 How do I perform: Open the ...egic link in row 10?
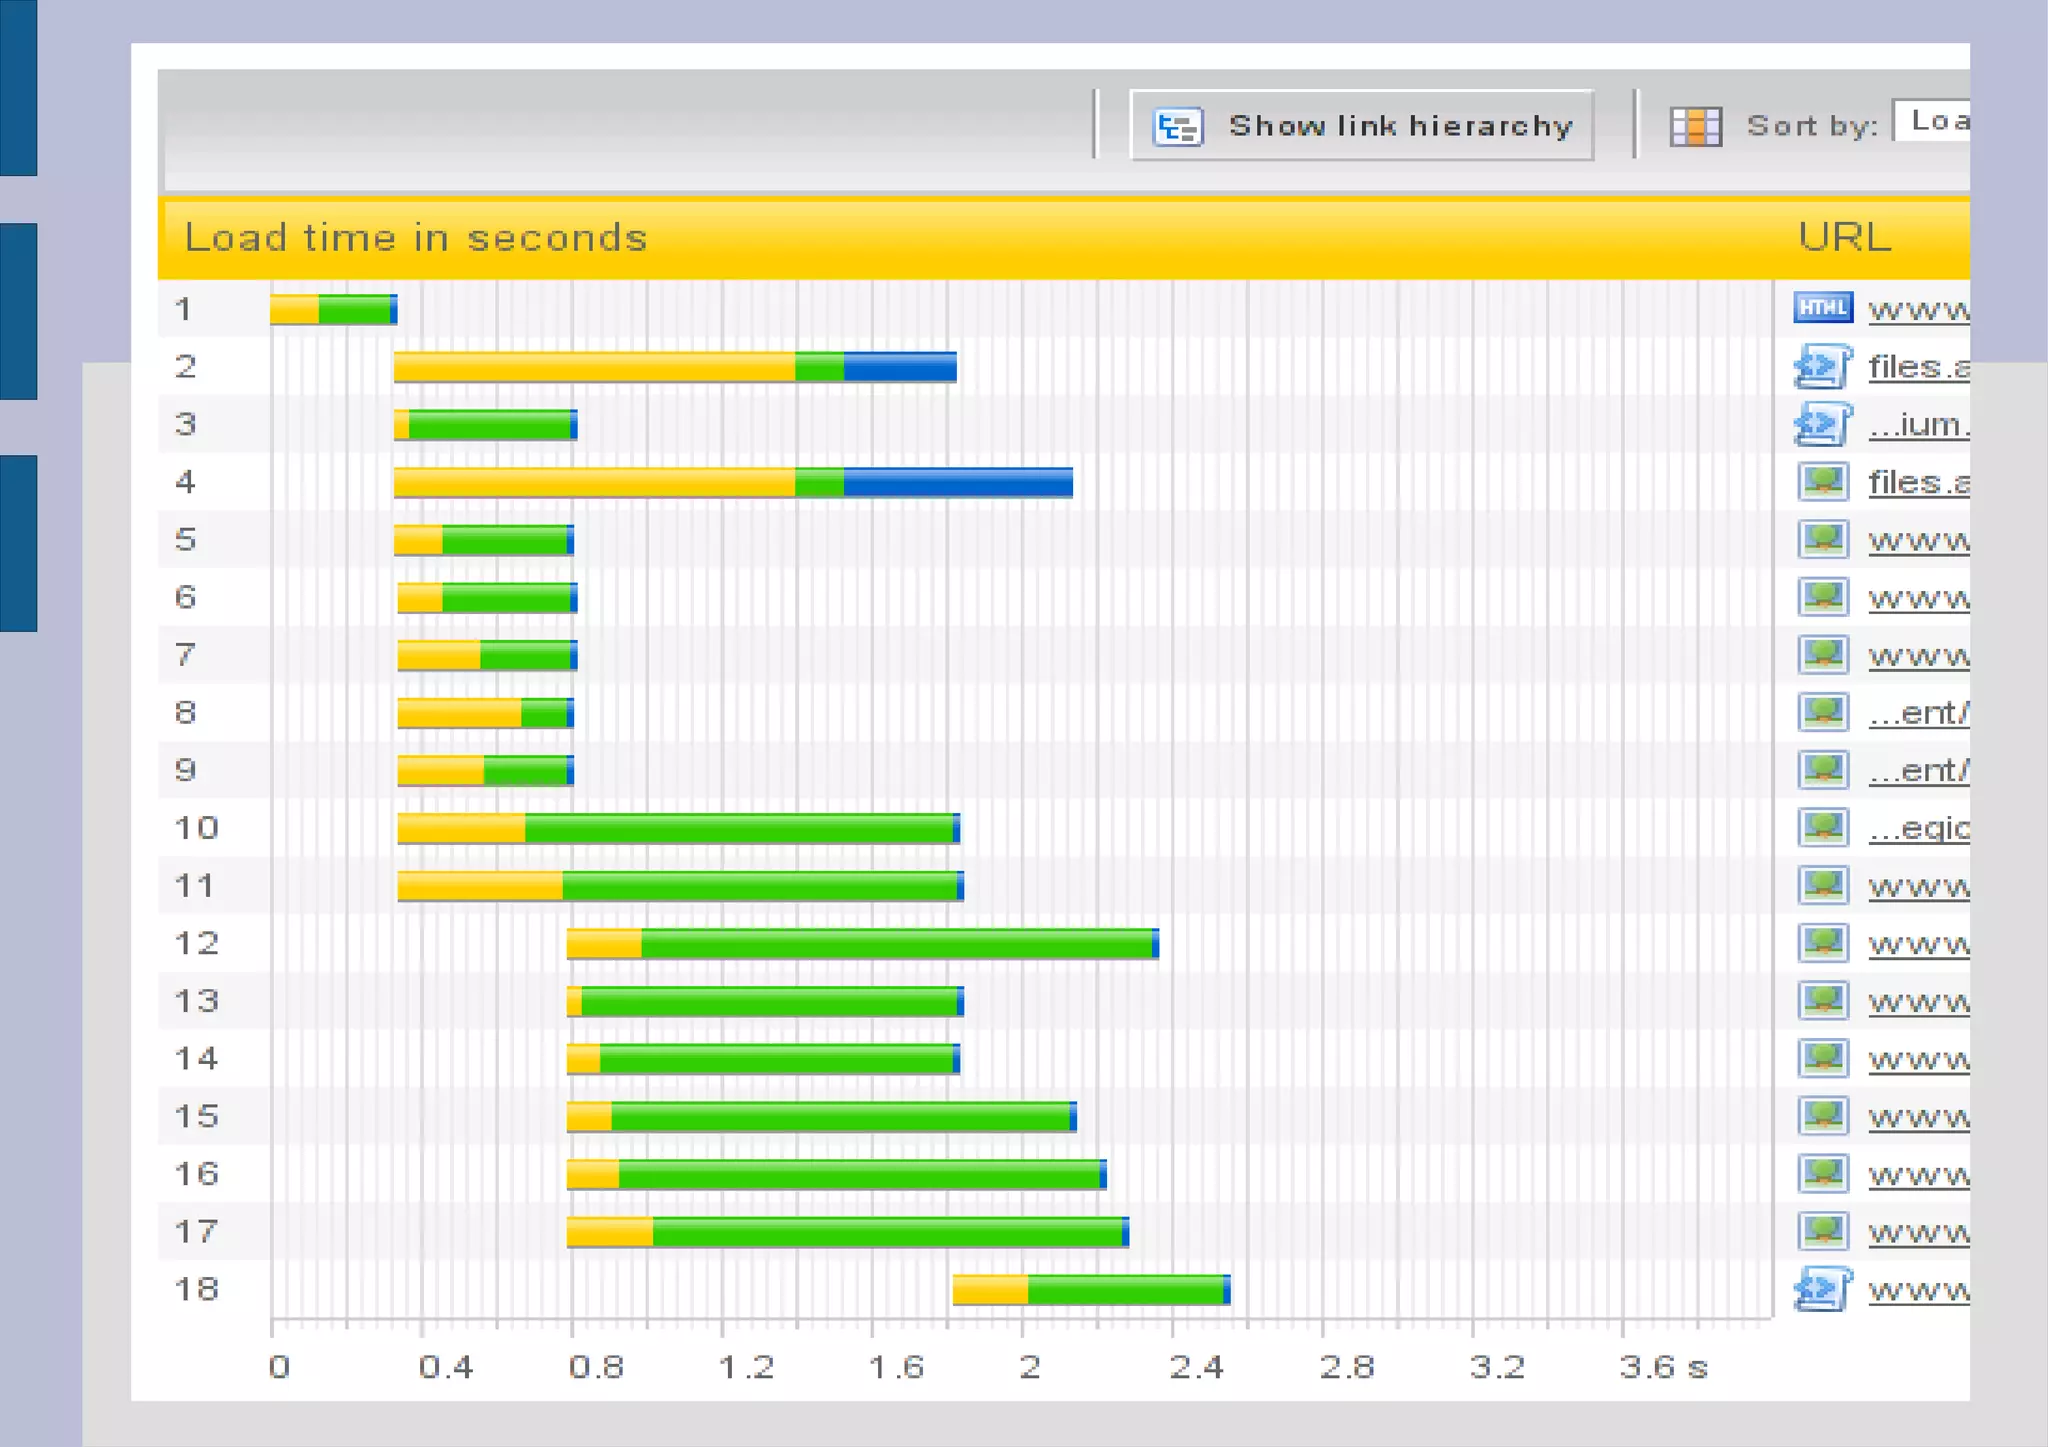(x=1918, y=828)
